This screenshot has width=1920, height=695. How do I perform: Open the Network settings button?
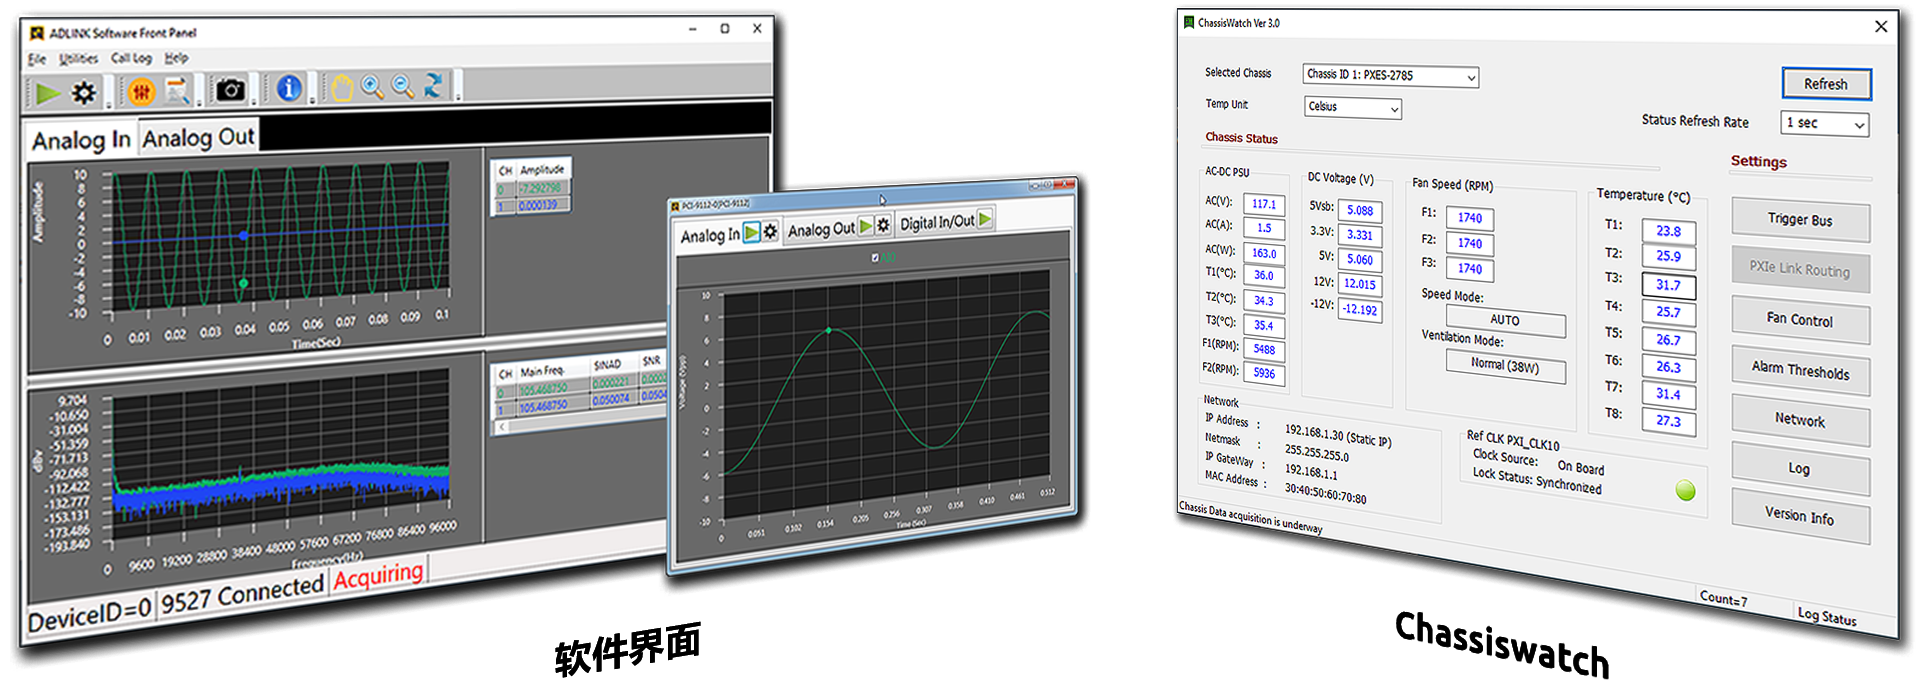[1800, 420]
